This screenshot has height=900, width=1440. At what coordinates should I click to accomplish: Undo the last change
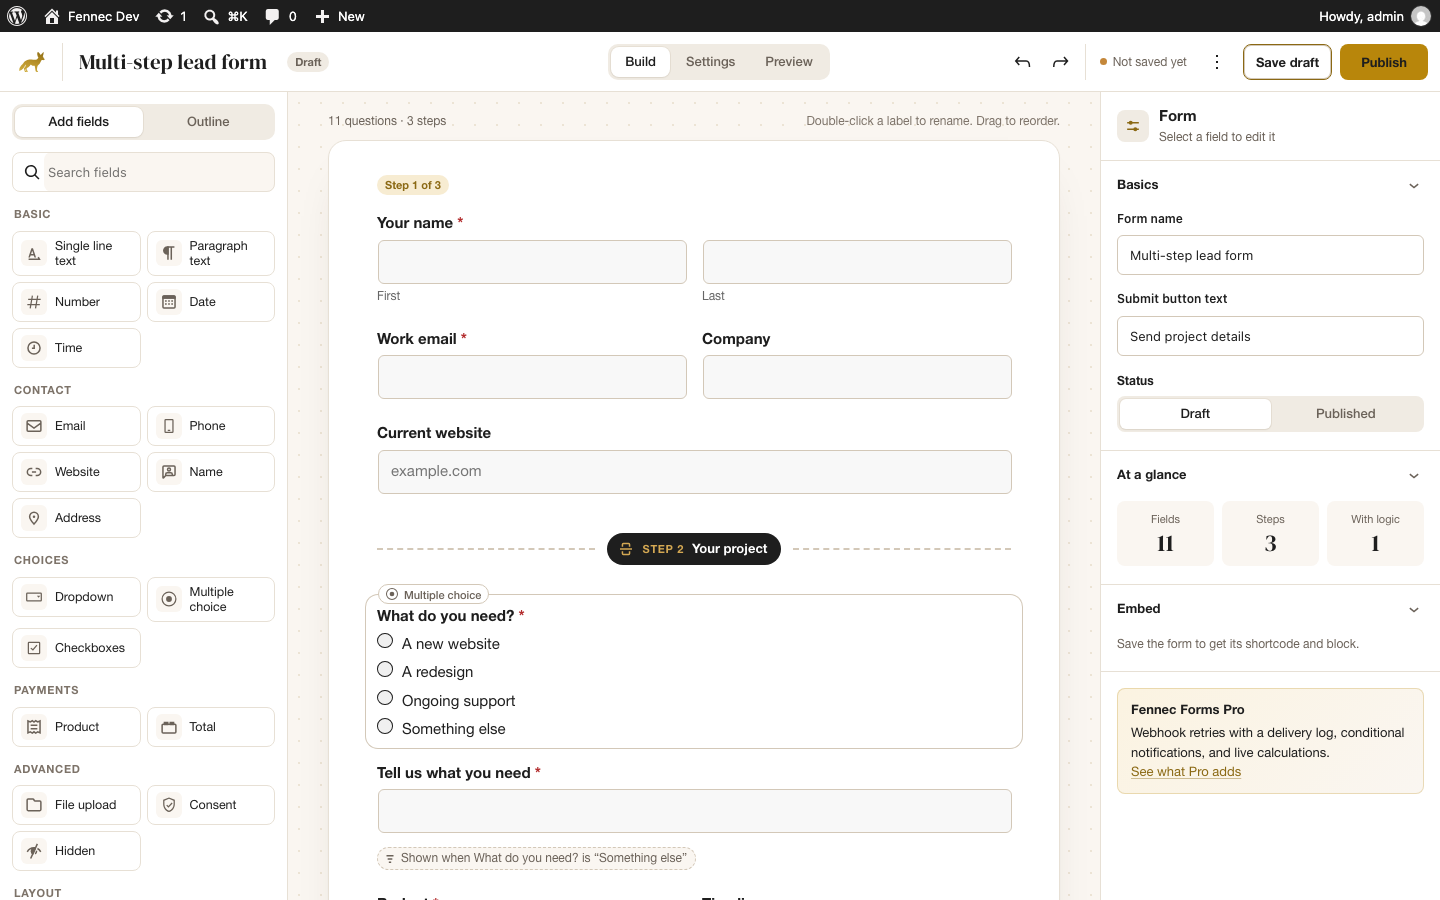click(x=1022, y=62)
